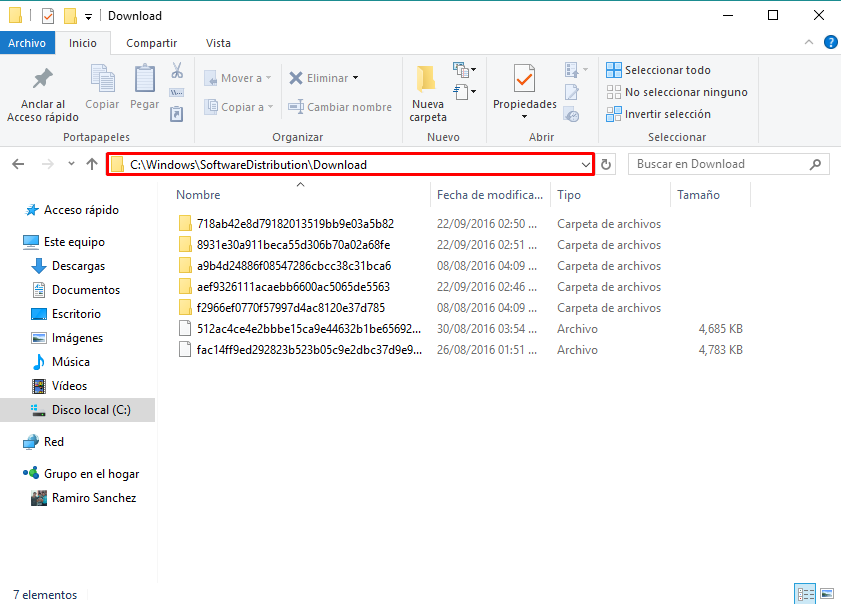Select file fac14ff9ed292823b523b05c9e2dbc37d9e9
Screen dimensions: 841x604
tap(309, 350)
